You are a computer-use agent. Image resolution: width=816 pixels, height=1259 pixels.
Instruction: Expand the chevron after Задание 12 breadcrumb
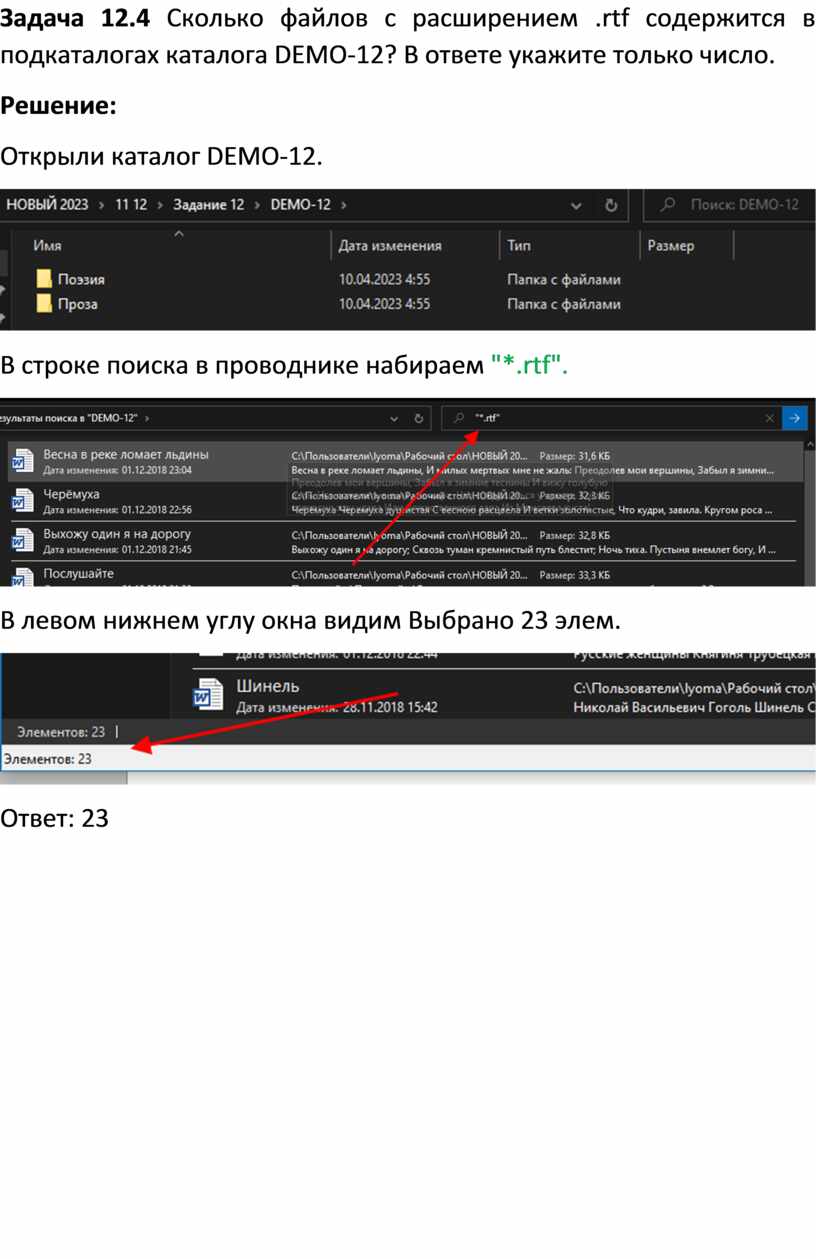point(257,205)
